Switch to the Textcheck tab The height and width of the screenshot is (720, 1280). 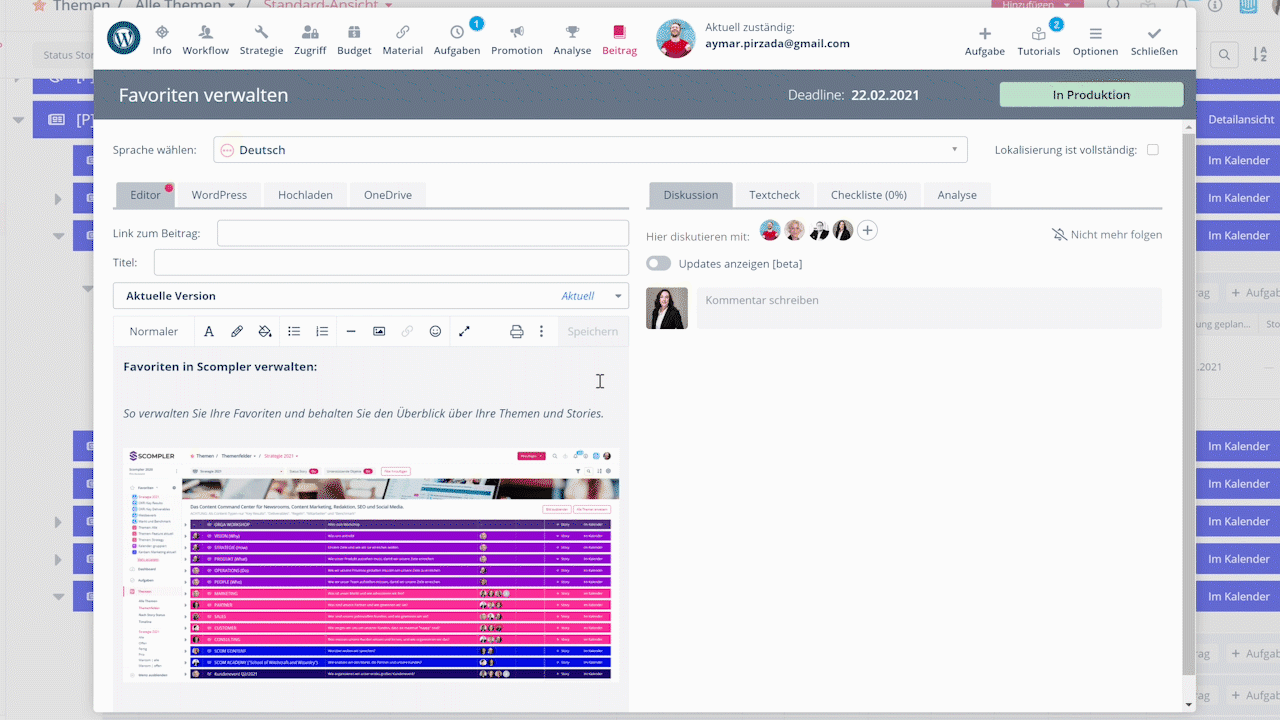pyautogui.click(x=774, y=195)
